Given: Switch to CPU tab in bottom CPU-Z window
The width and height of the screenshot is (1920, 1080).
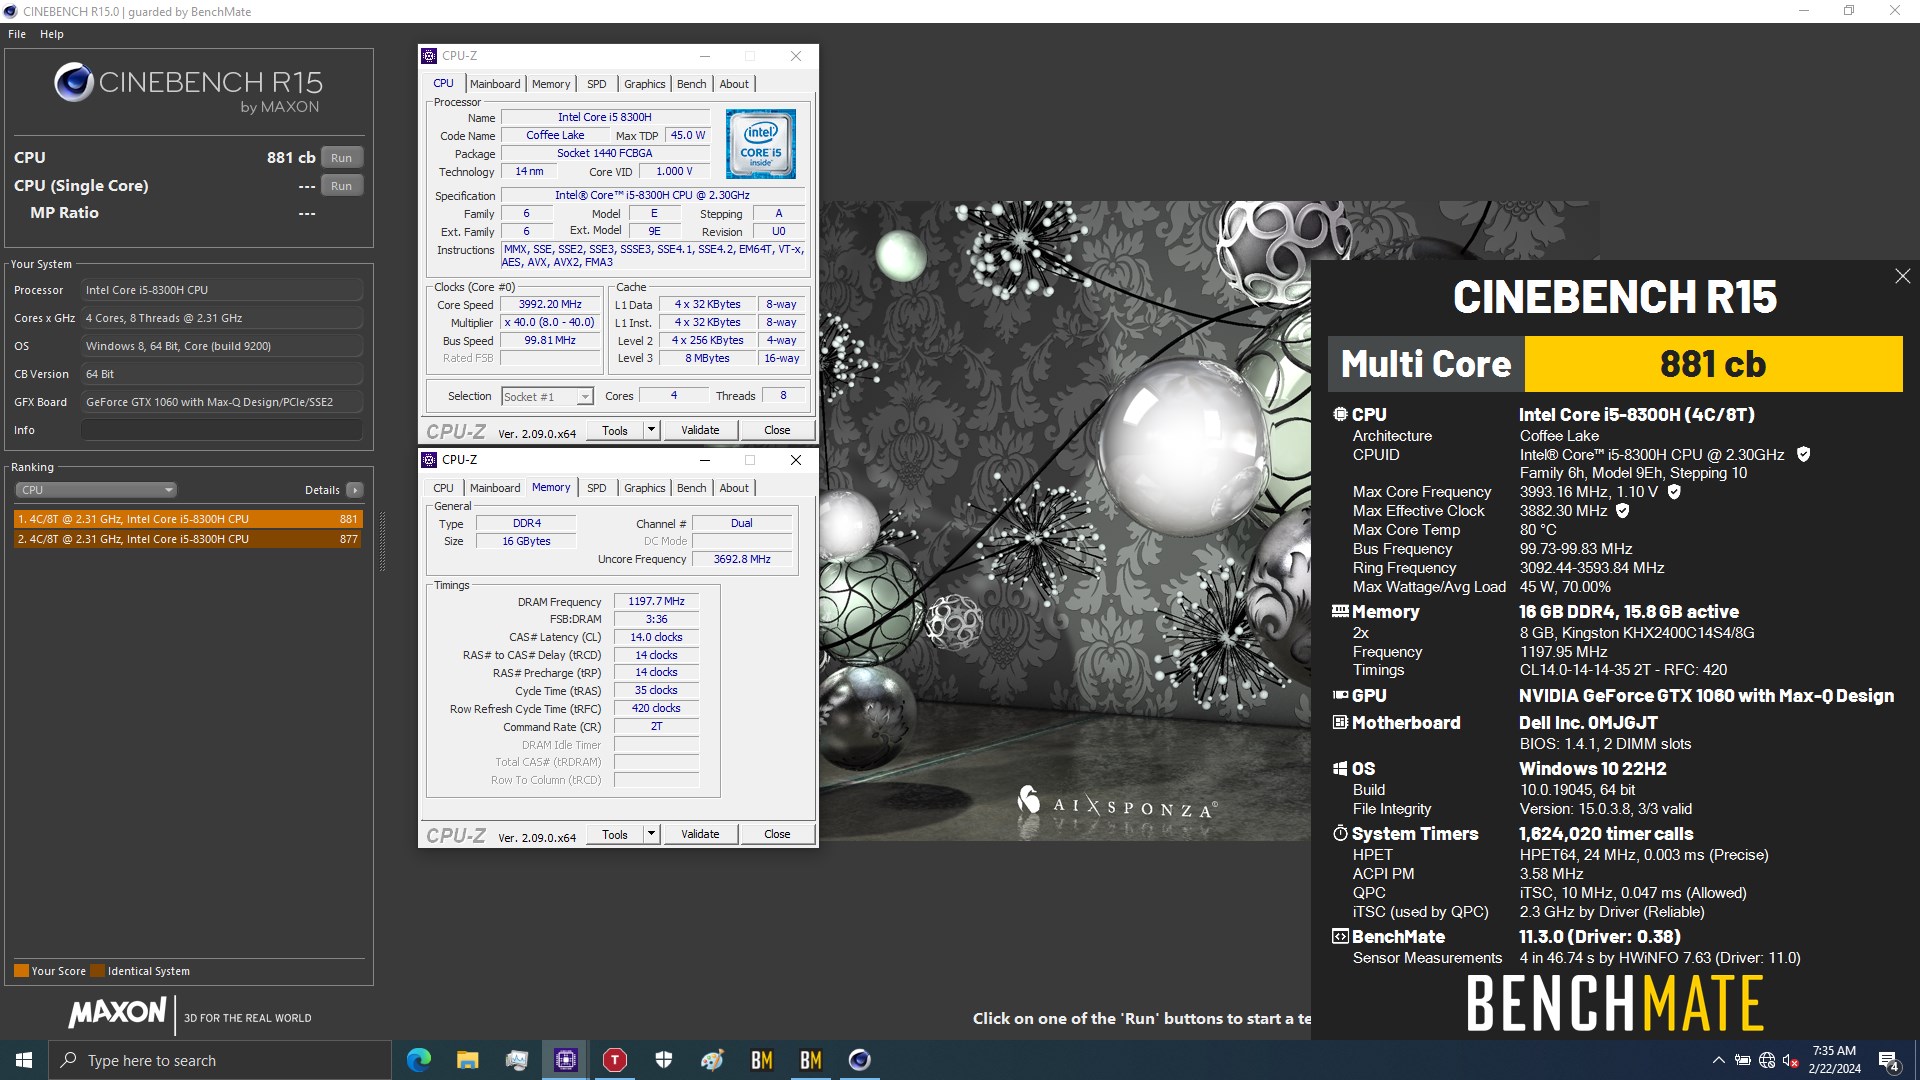Looking at the screenshot, I should coord(444,488).
